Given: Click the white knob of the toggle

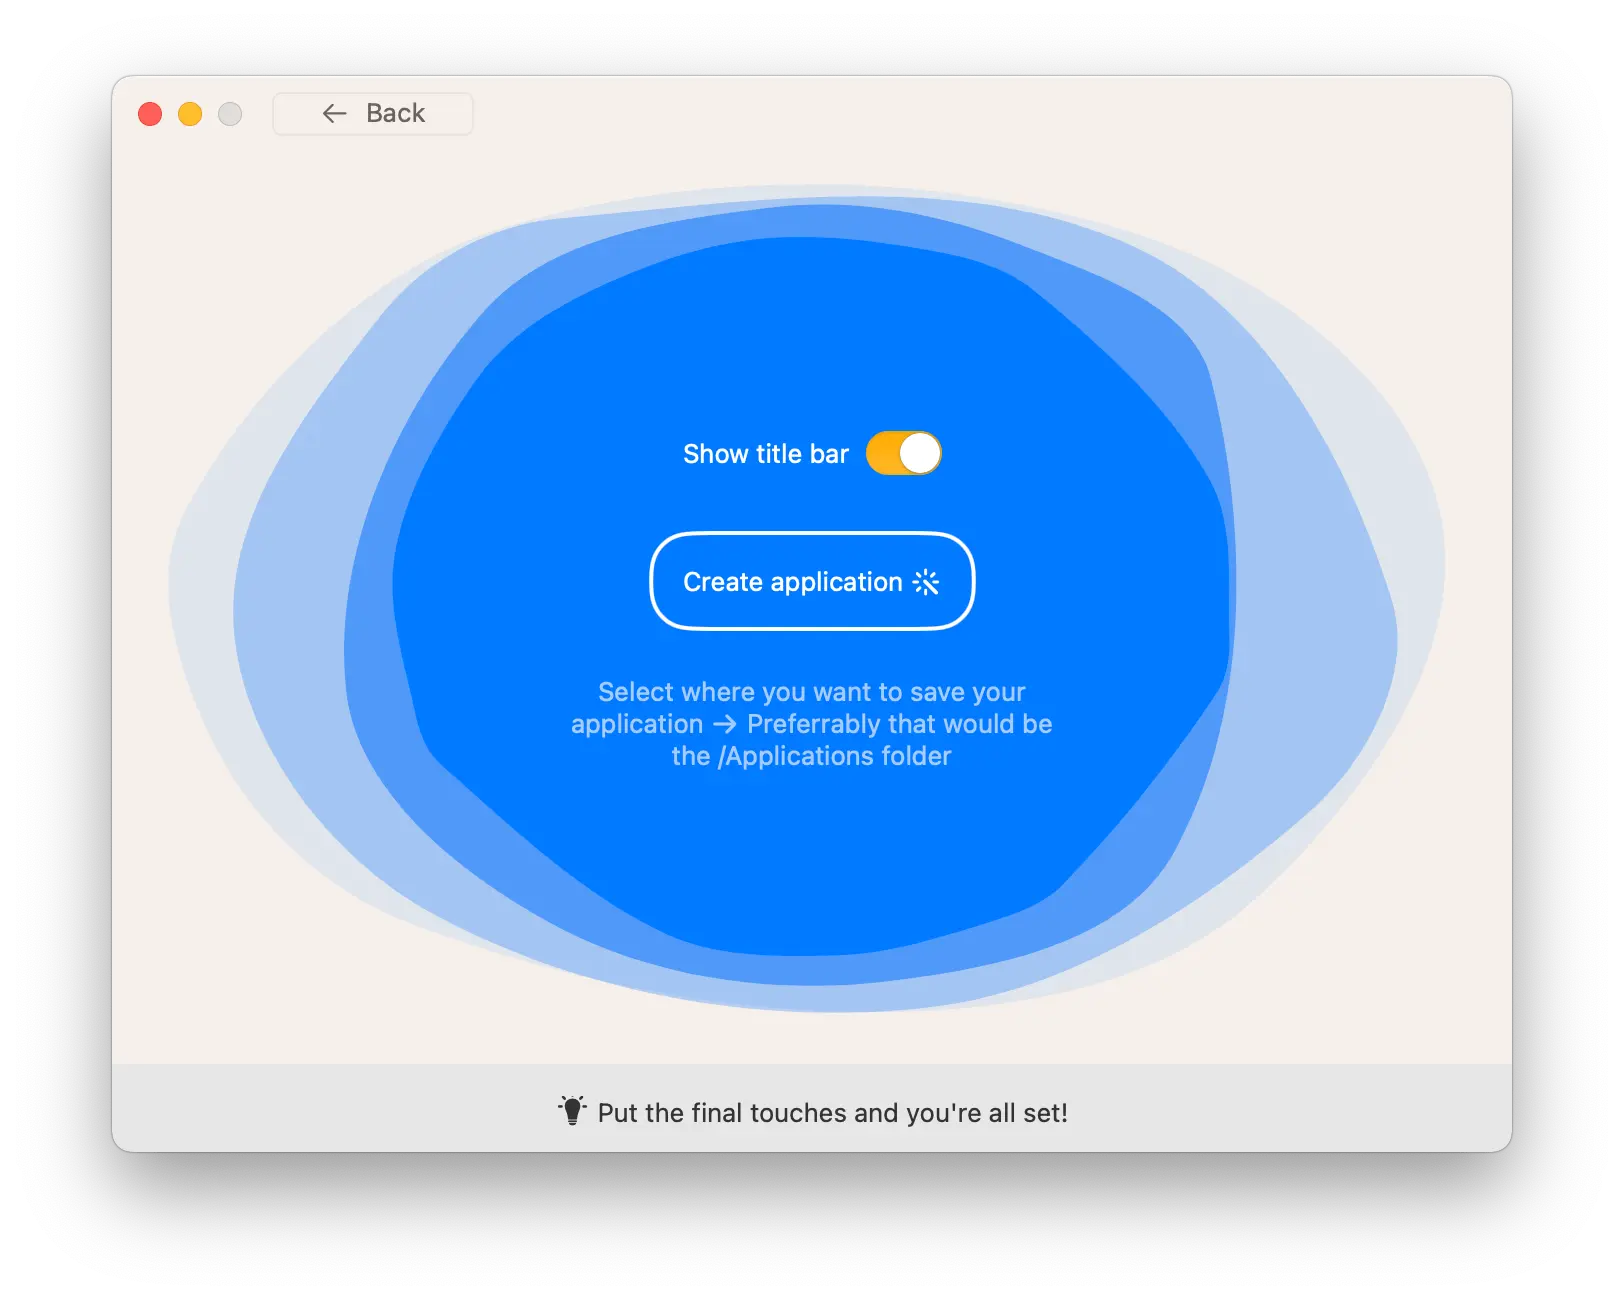Looking at the screenshot, I should click(920, 453).
